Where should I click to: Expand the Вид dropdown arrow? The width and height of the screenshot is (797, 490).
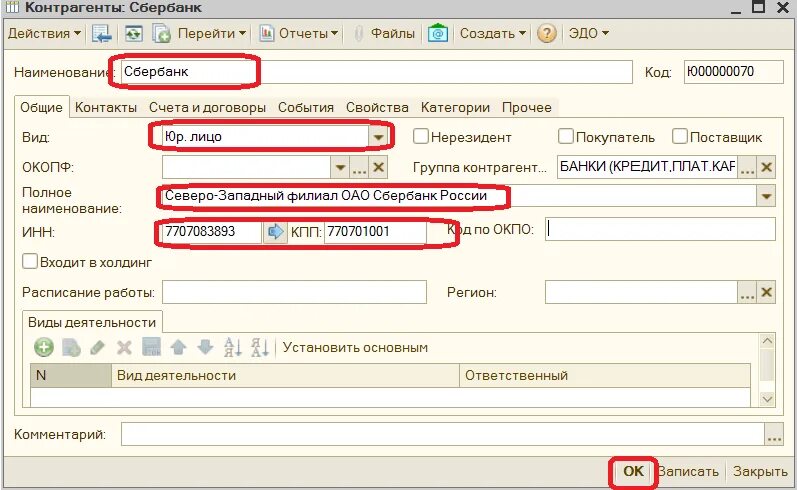coord(378,137)
